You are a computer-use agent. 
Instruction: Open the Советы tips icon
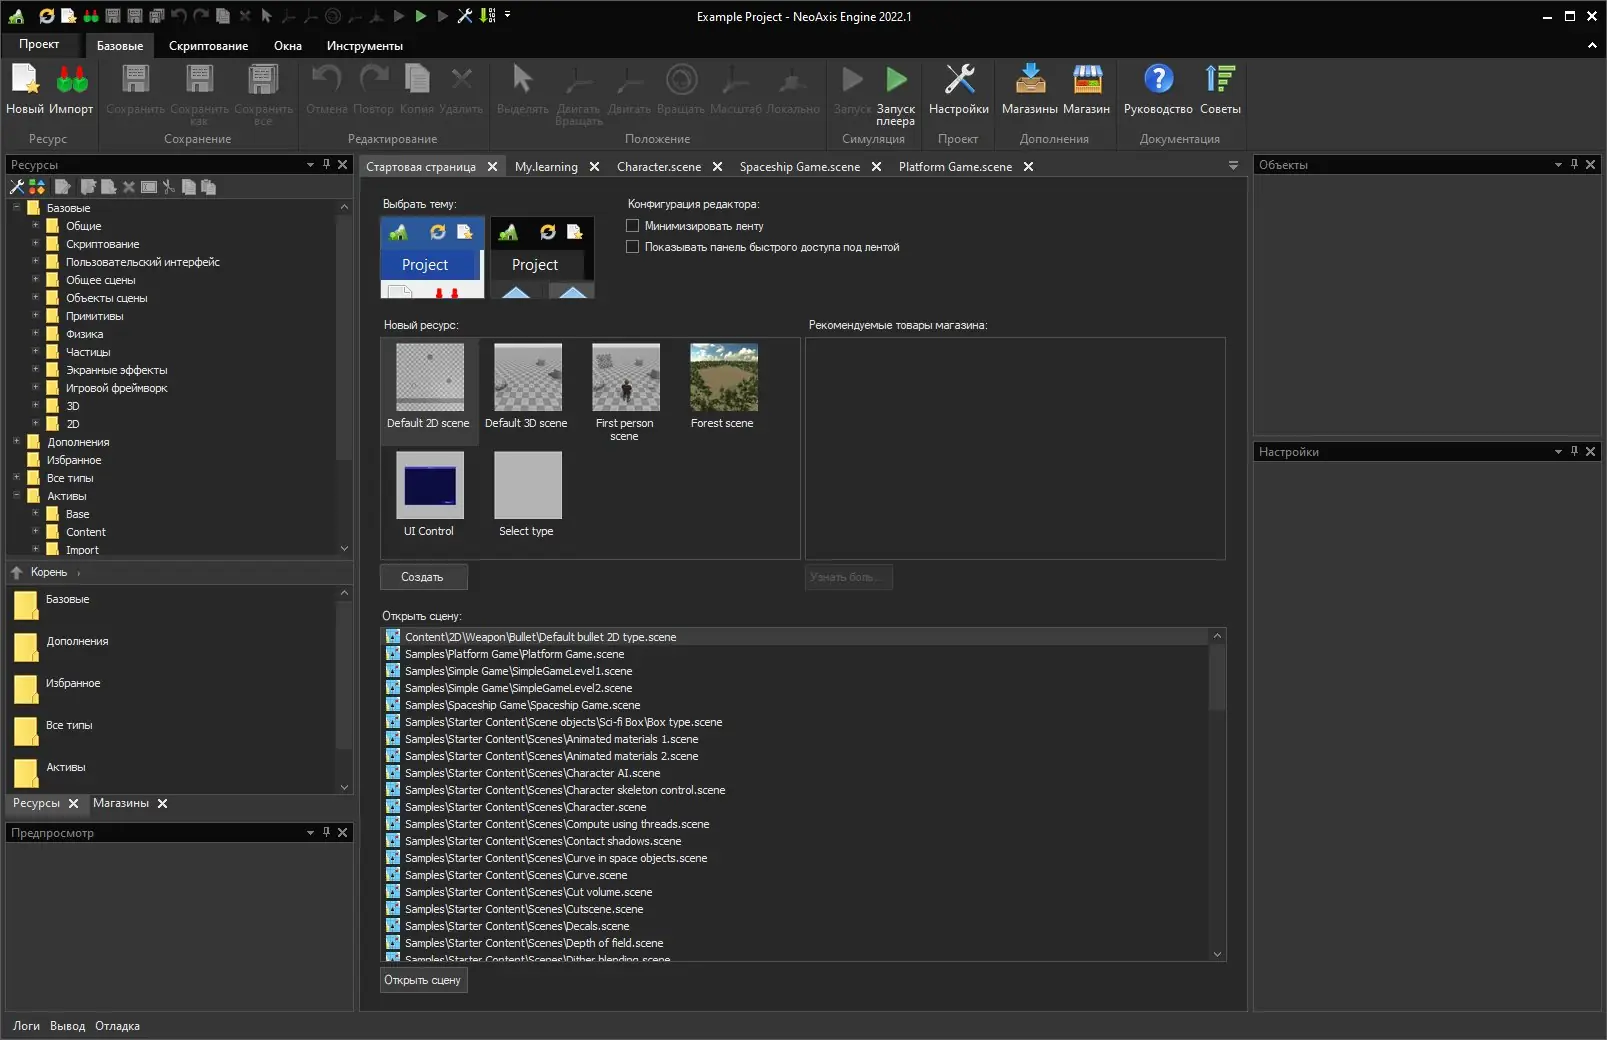[1220, 81]
